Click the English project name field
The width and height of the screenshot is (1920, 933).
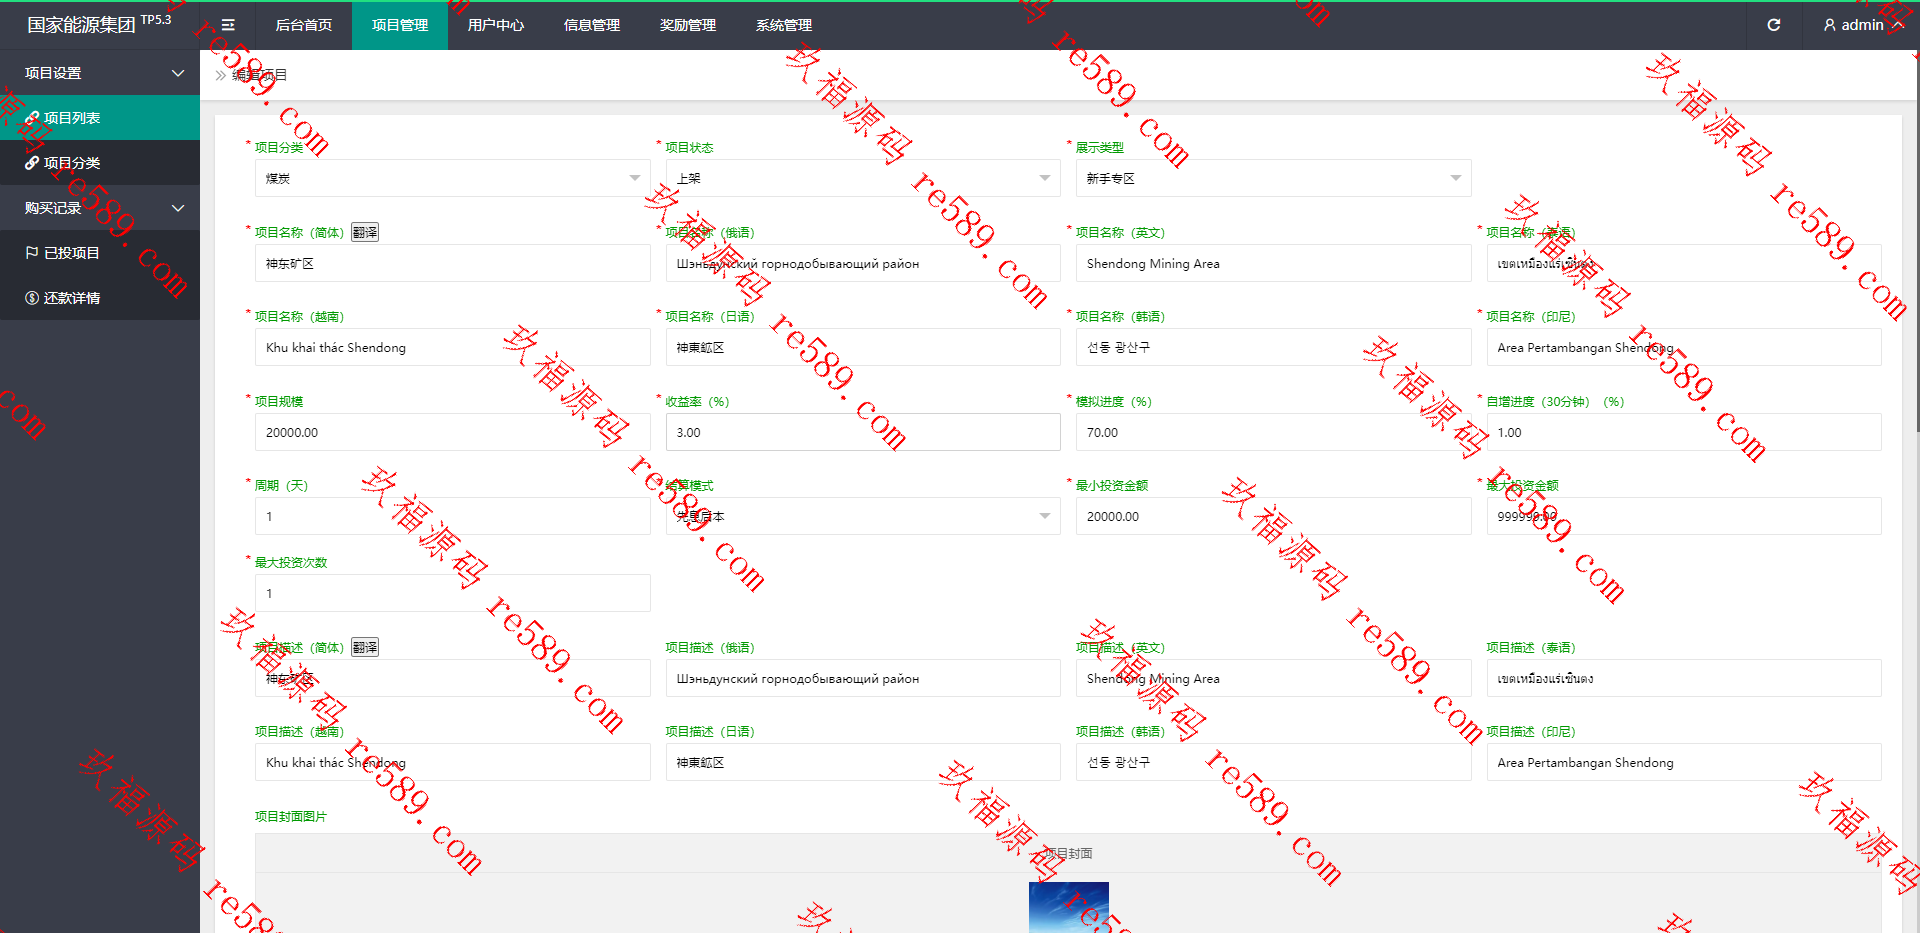tap(1274, 263)
